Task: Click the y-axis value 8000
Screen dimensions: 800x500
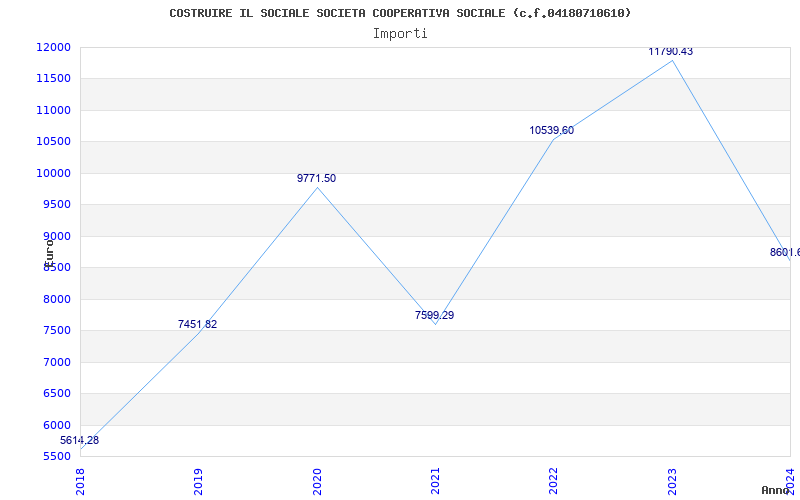Action: coord(56,299)
